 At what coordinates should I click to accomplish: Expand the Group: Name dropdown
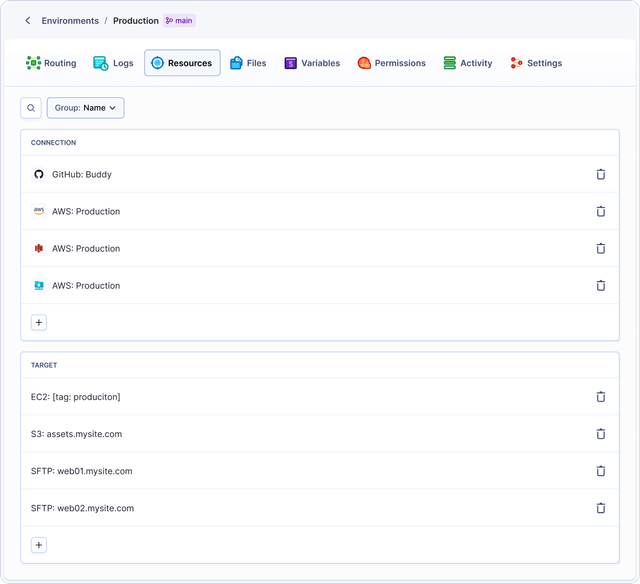coord(86,108)
